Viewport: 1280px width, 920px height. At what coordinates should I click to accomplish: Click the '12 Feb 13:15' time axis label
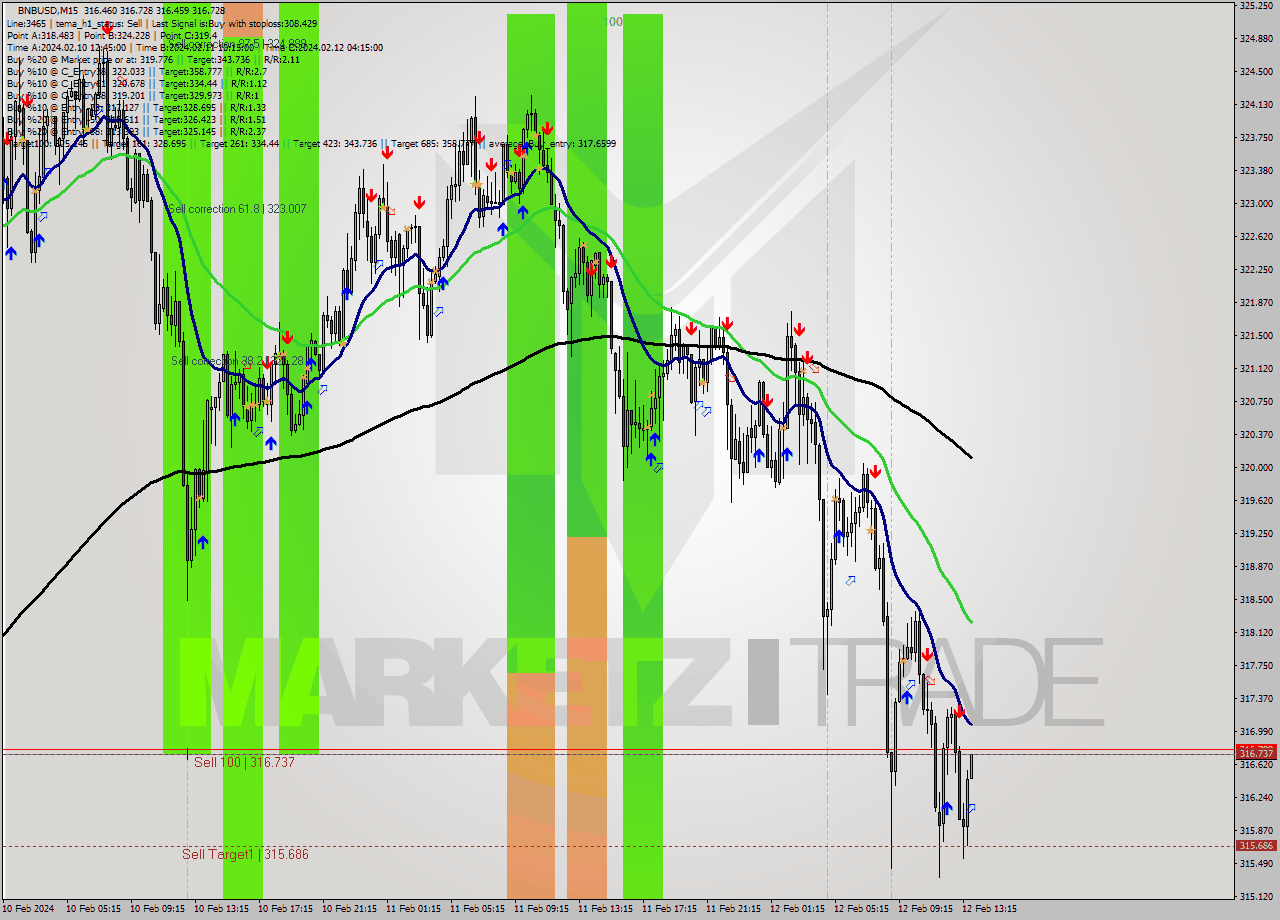989,909
